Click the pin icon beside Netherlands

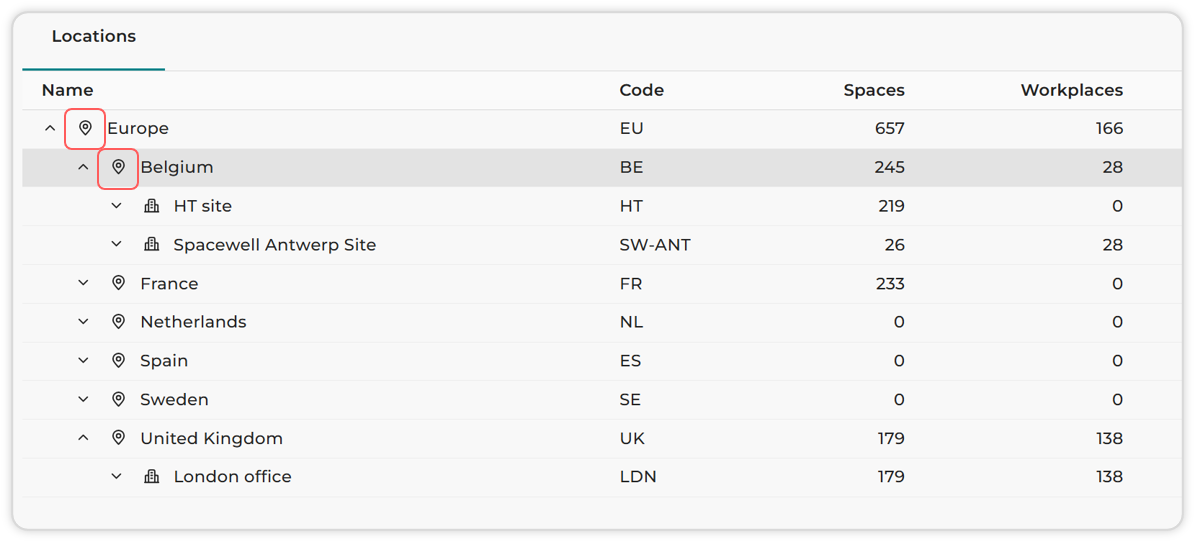click(x=118, y=322)
